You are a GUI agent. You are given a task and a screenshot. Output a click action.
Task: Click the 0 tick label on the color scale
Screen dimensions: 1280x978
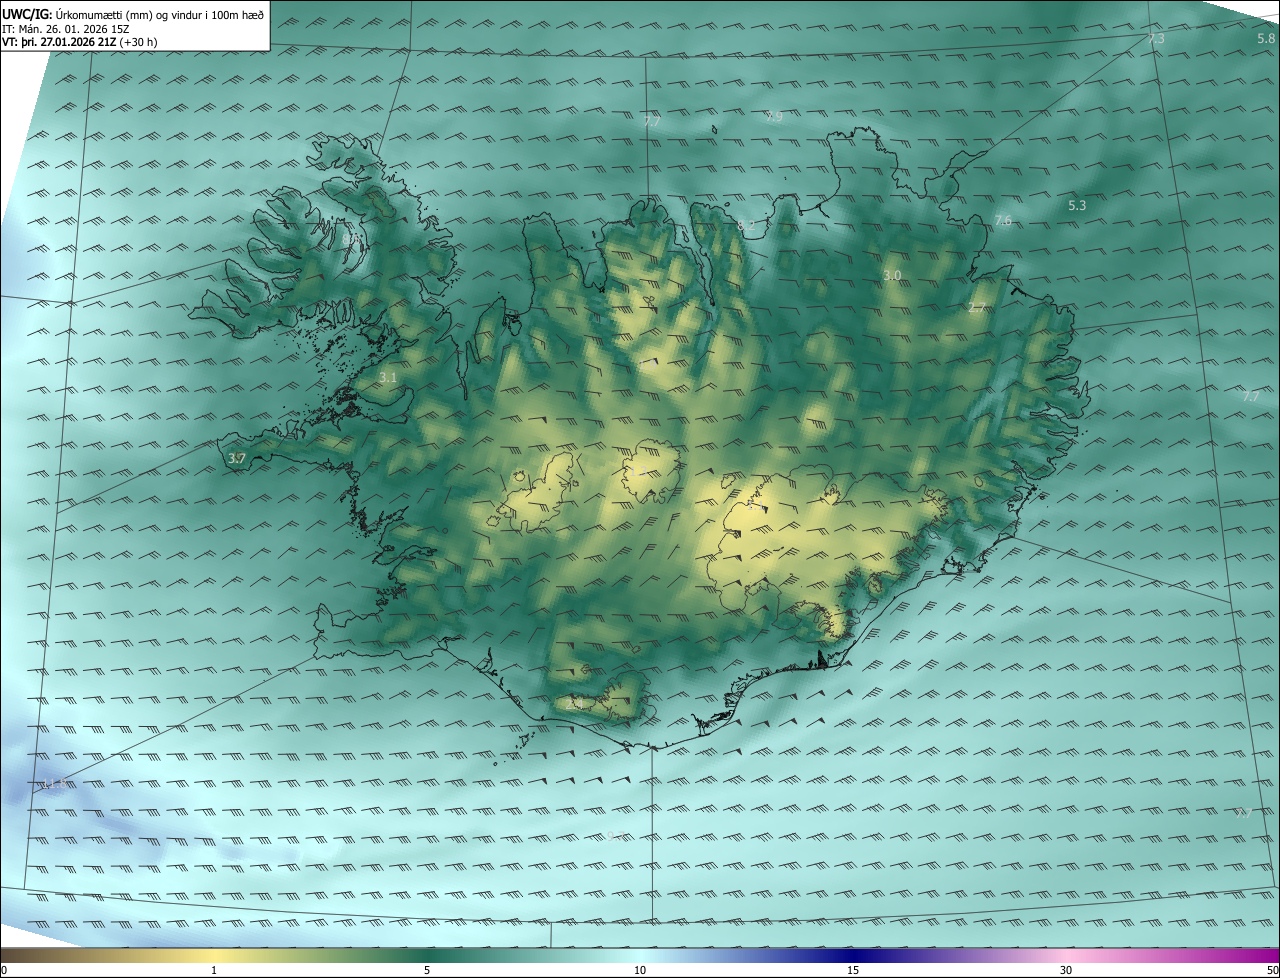pos(4,970)
